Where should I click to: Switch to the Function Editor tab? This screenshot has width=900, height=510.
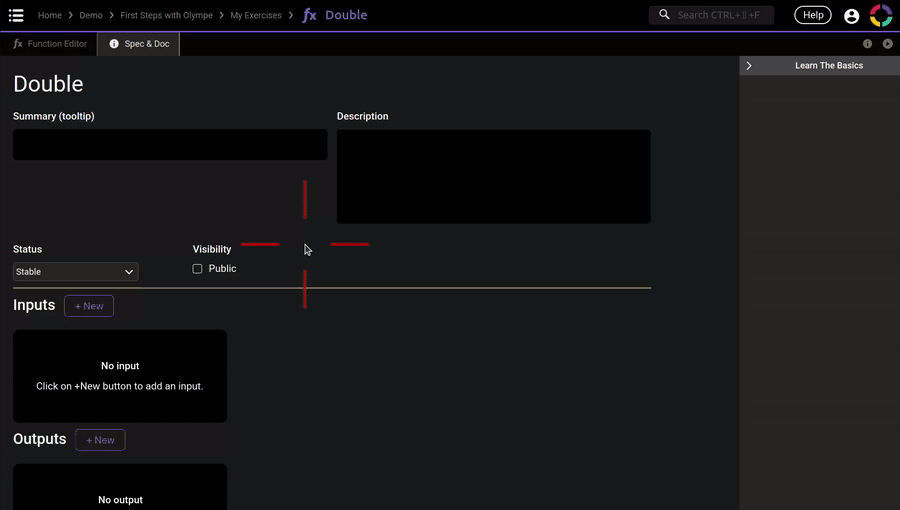click(50, 44)
